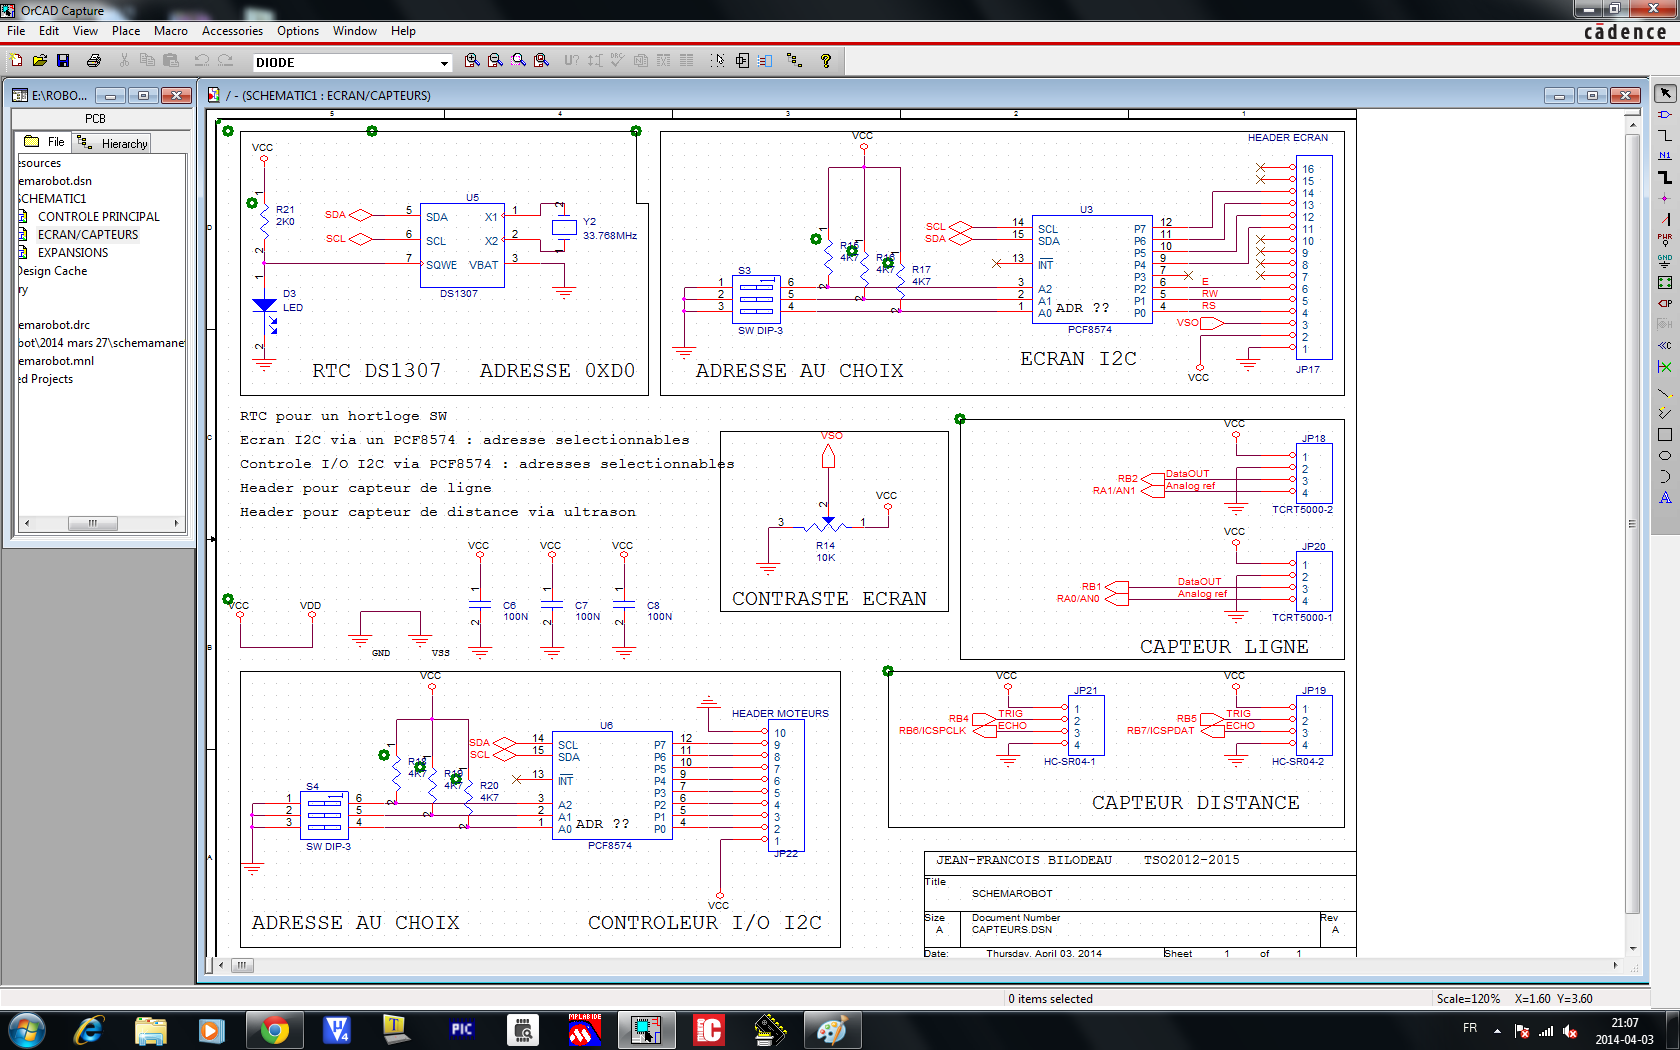The height and width of the screenshot is (1050, 1680).
Task: Open Internet Explorer from the taskbar
Action: tap(89, 1030)
